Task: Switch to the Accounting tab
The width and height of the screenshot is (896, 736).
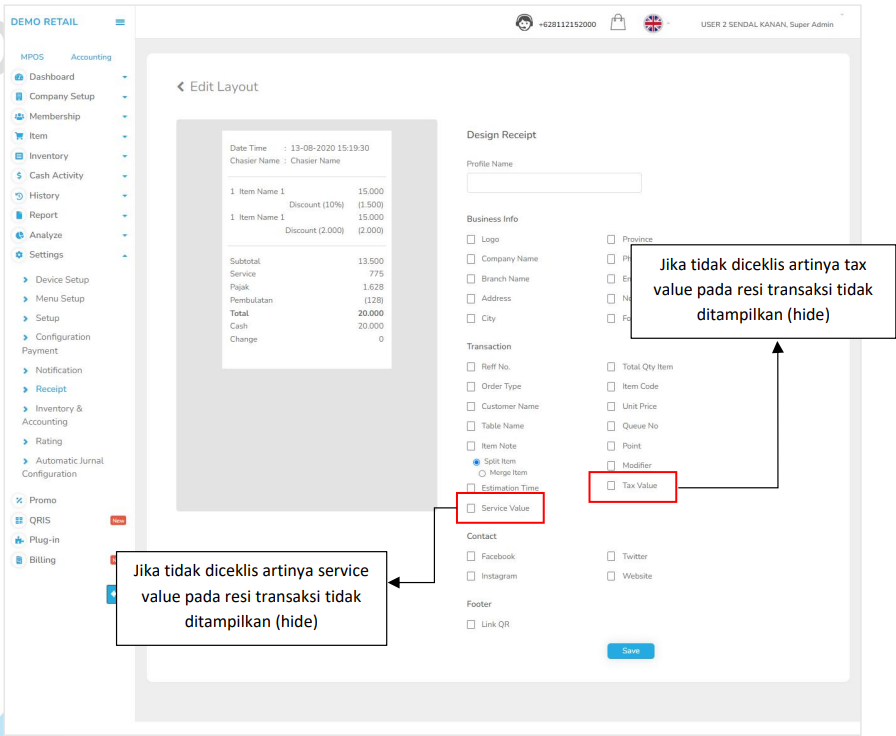Action: click(x=91, y=57)
